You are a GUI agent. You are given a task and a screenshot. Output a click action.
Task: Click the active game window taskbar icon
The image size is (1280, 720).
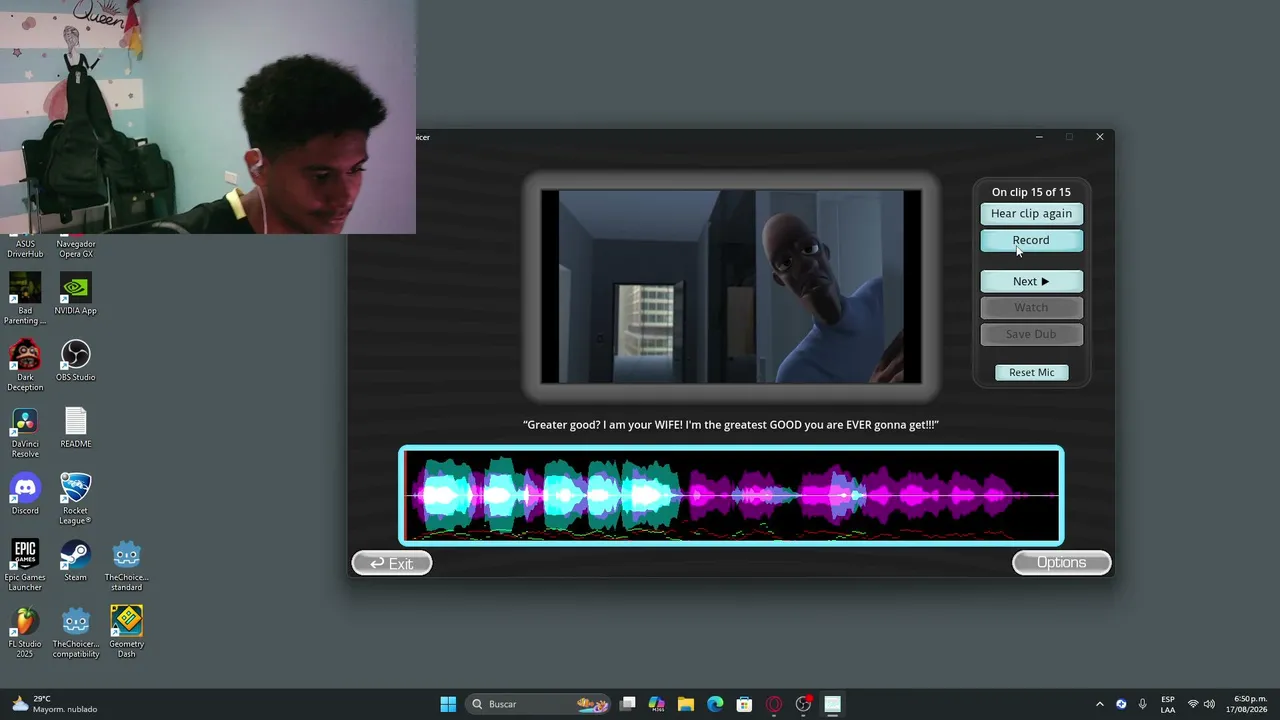[x=832, y=704]
